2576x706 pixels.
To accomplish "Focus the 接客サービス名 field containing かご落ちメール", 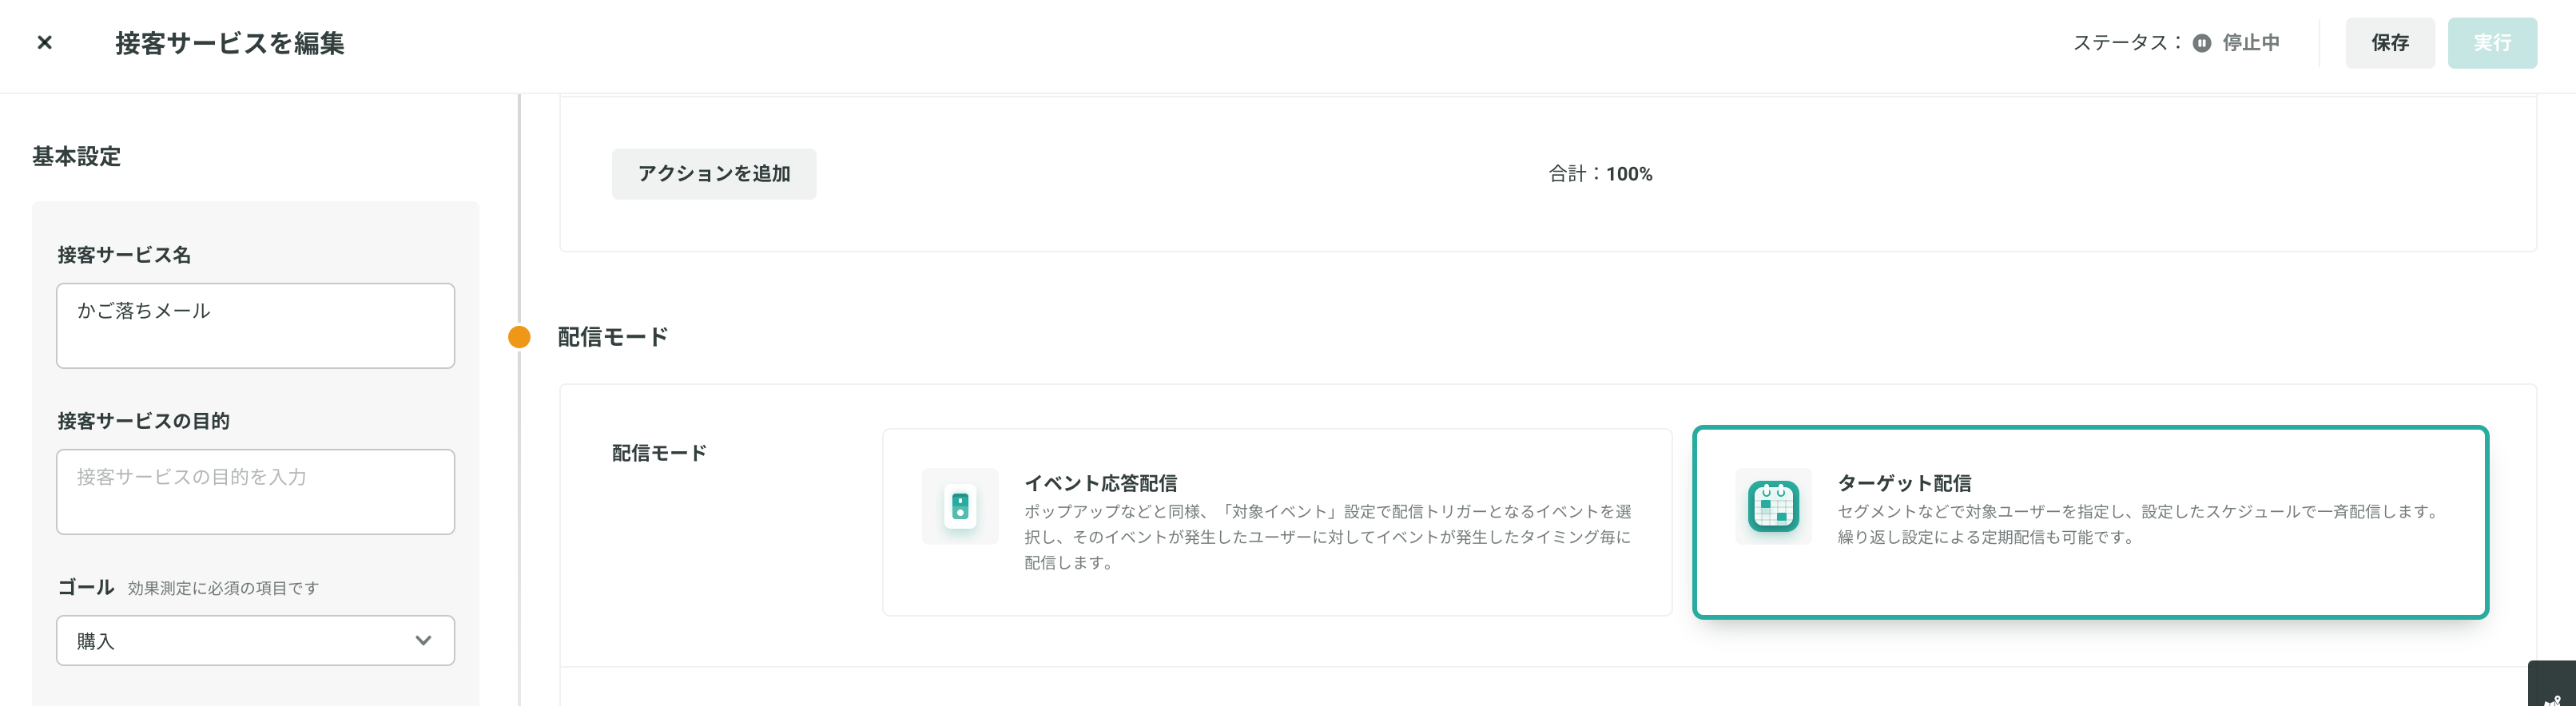I will pos(255,326).
